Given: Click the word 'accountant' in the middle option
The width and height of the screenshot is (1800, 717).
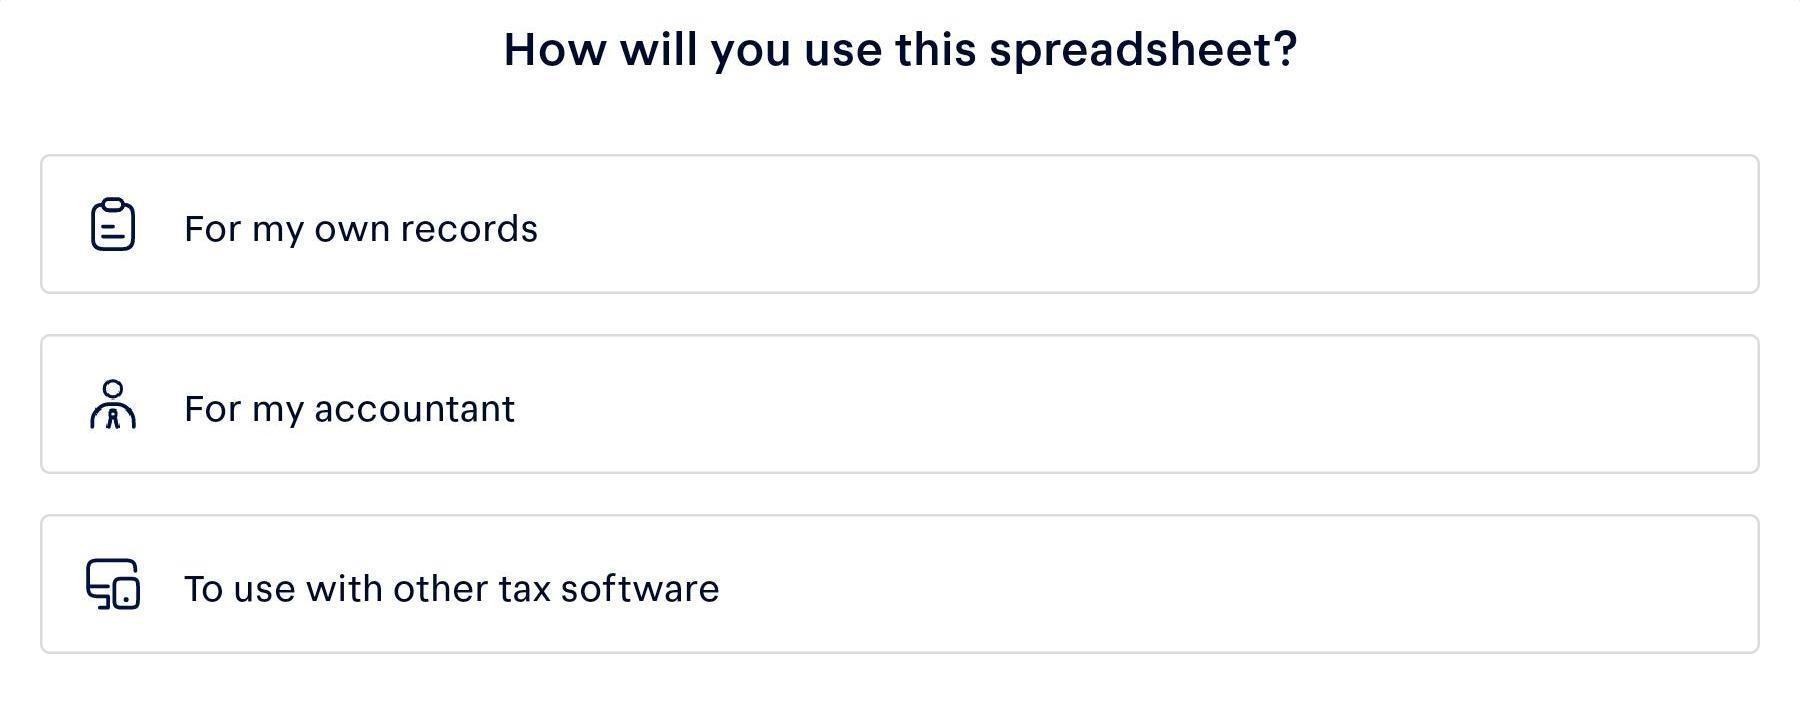Looking at the screenshot, I should click(414, 409).
